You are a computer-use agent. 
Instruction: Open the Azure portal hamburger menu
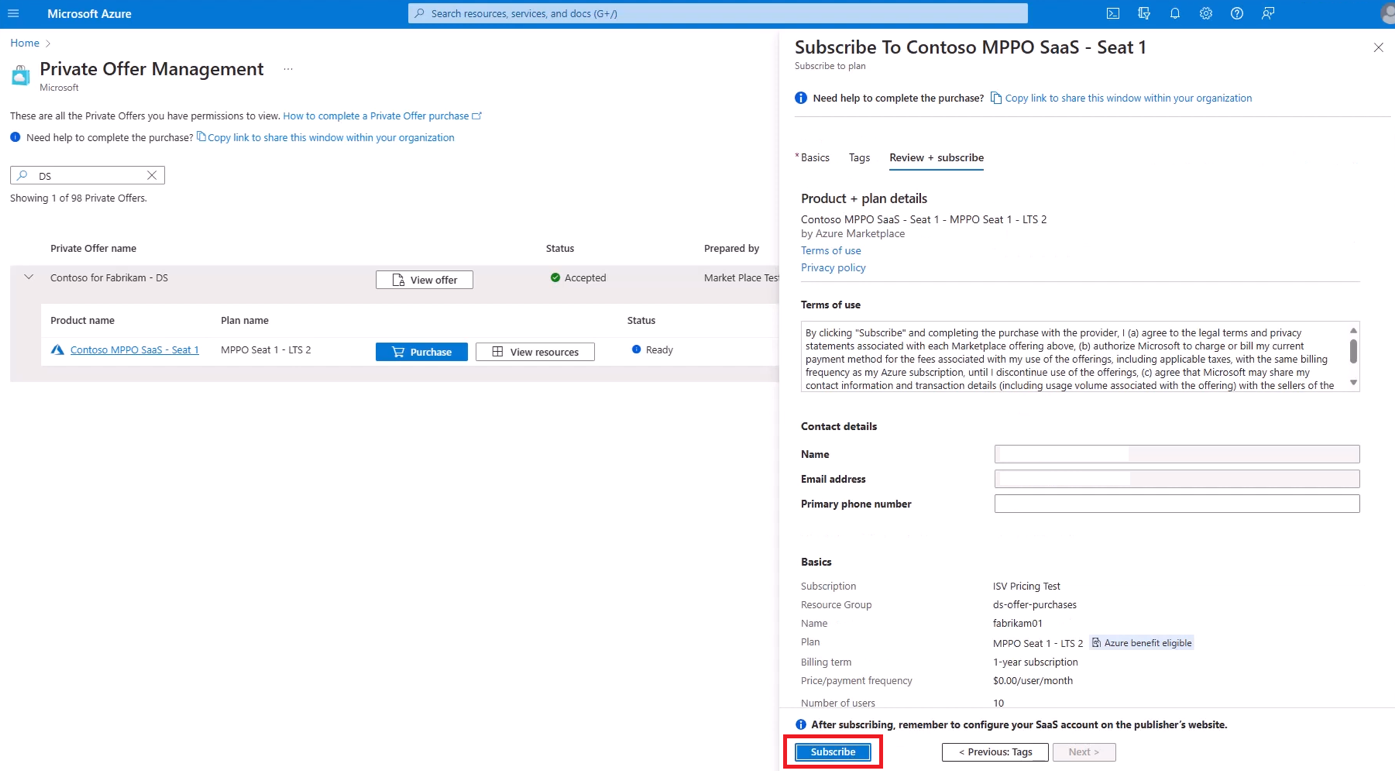click(x=14, y=14)
